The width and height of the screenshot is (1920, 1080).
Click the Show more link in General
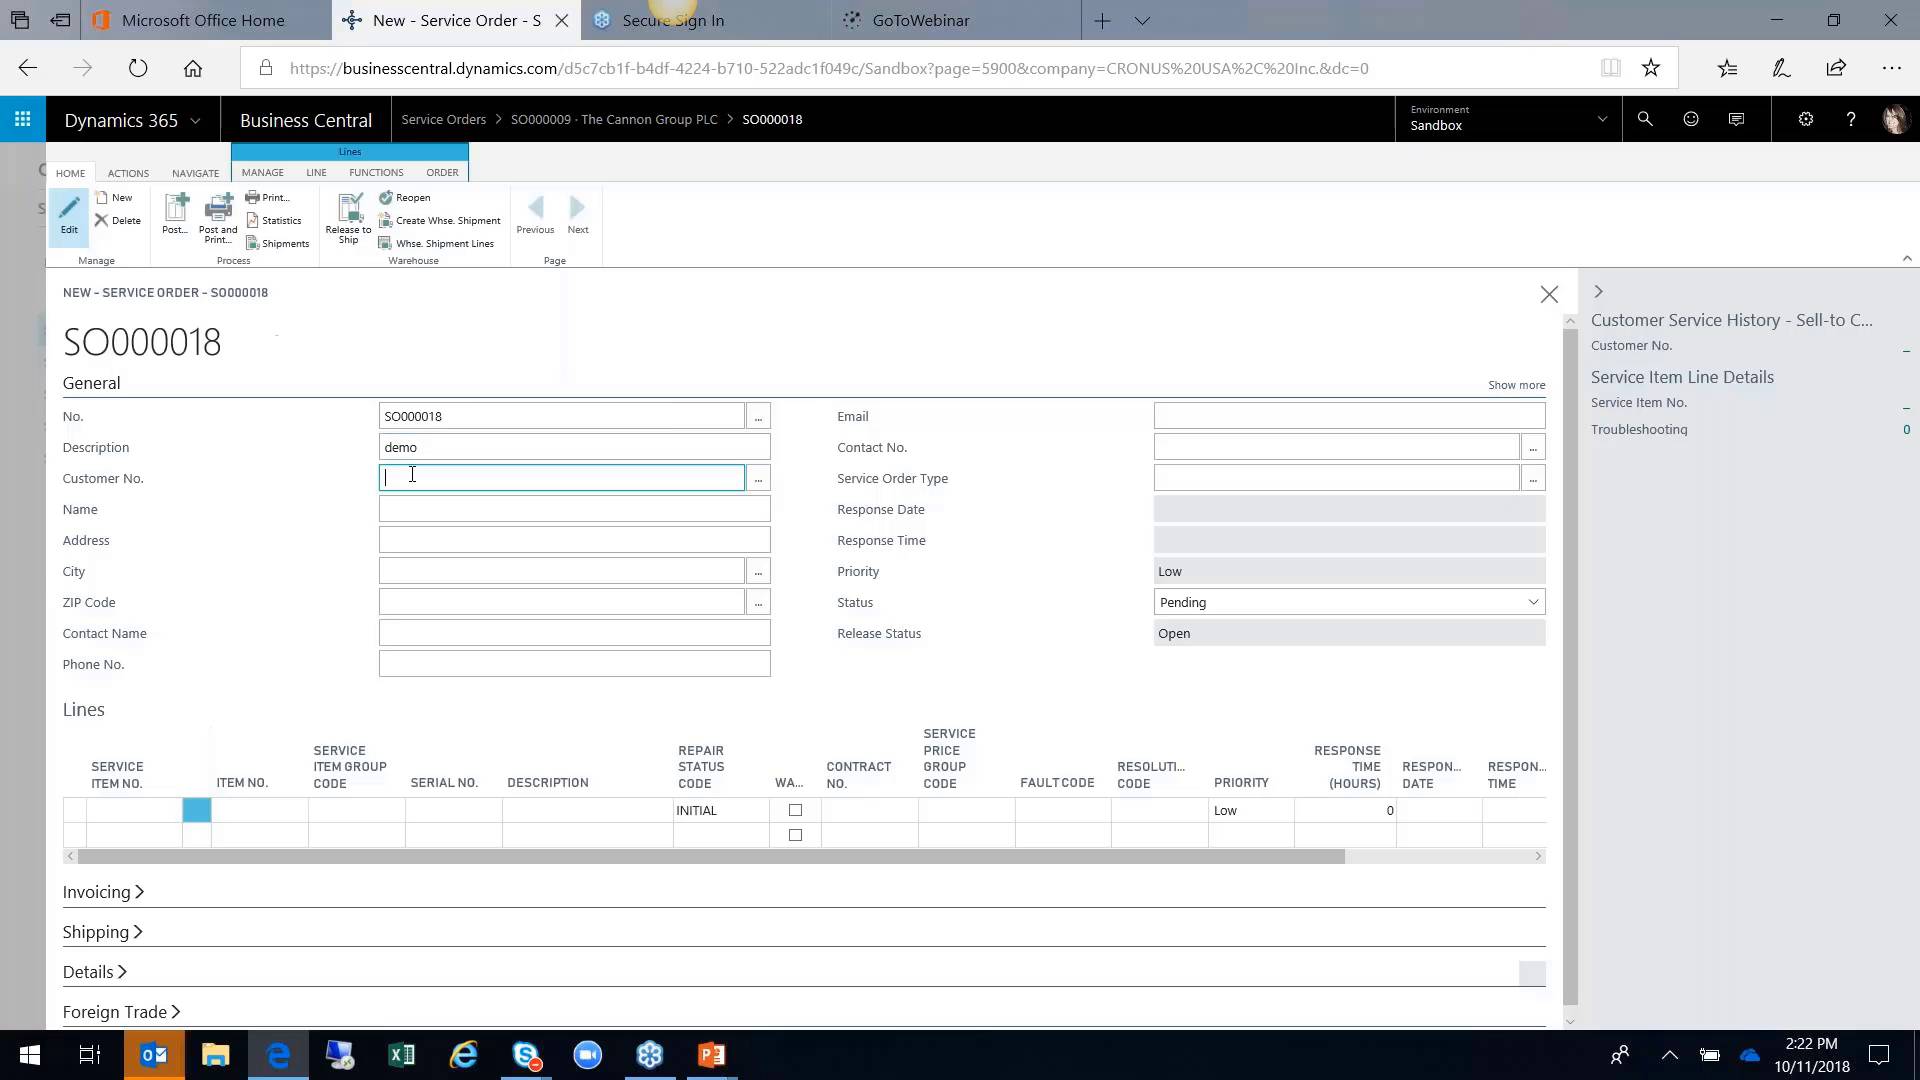pyautogui.click(x=1516, y=384)
